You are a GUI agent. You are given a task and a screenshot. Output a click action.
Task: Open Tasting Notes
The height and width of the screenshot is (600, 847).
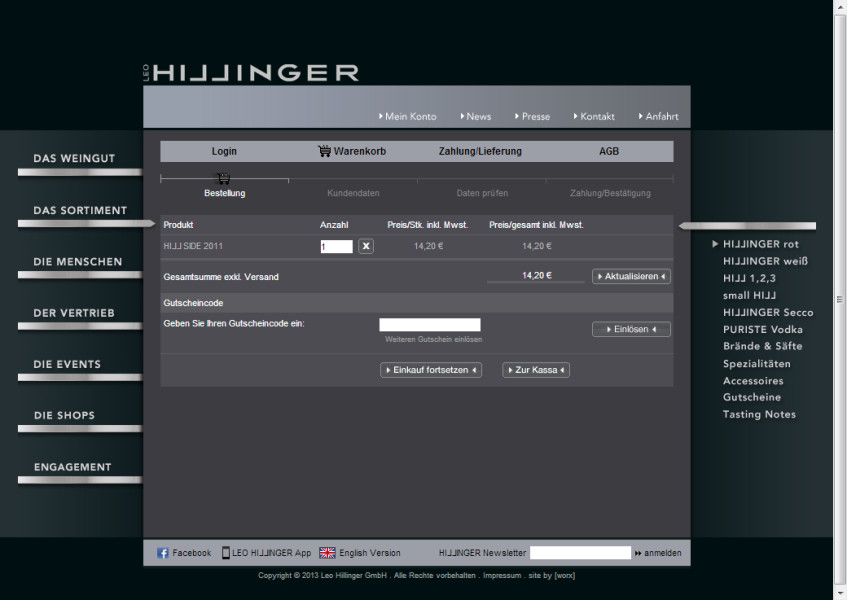[x=759, y=415]
